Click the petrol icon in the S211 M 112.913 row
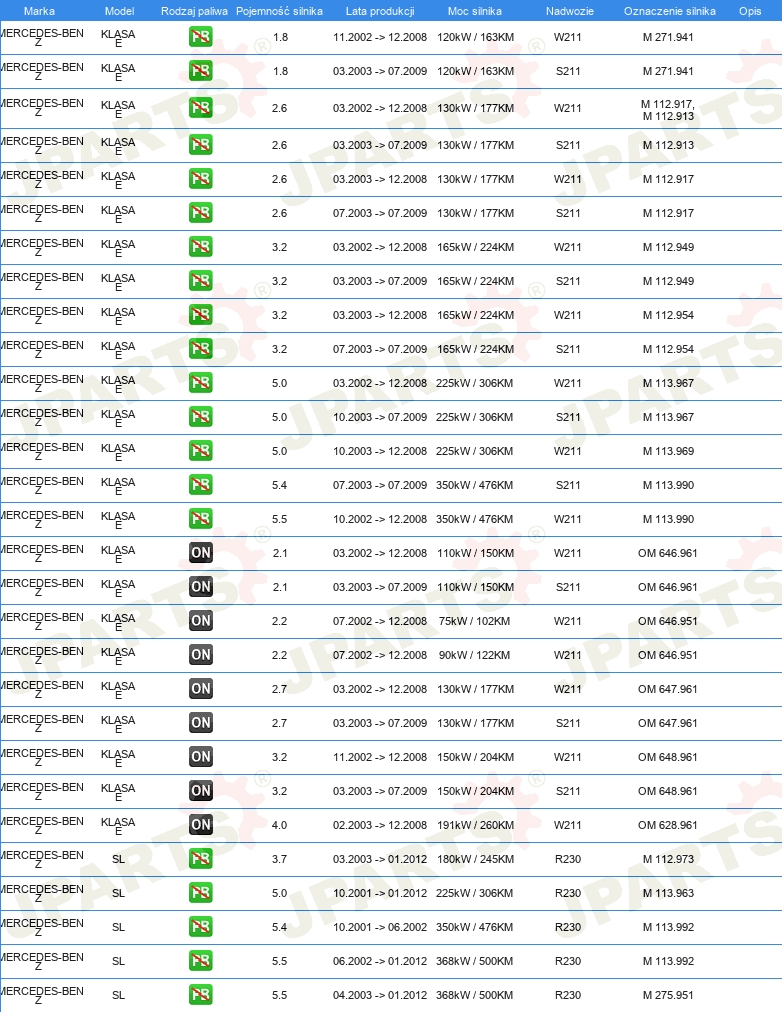Screen dimensions: 782x1012 pos(201,145)
